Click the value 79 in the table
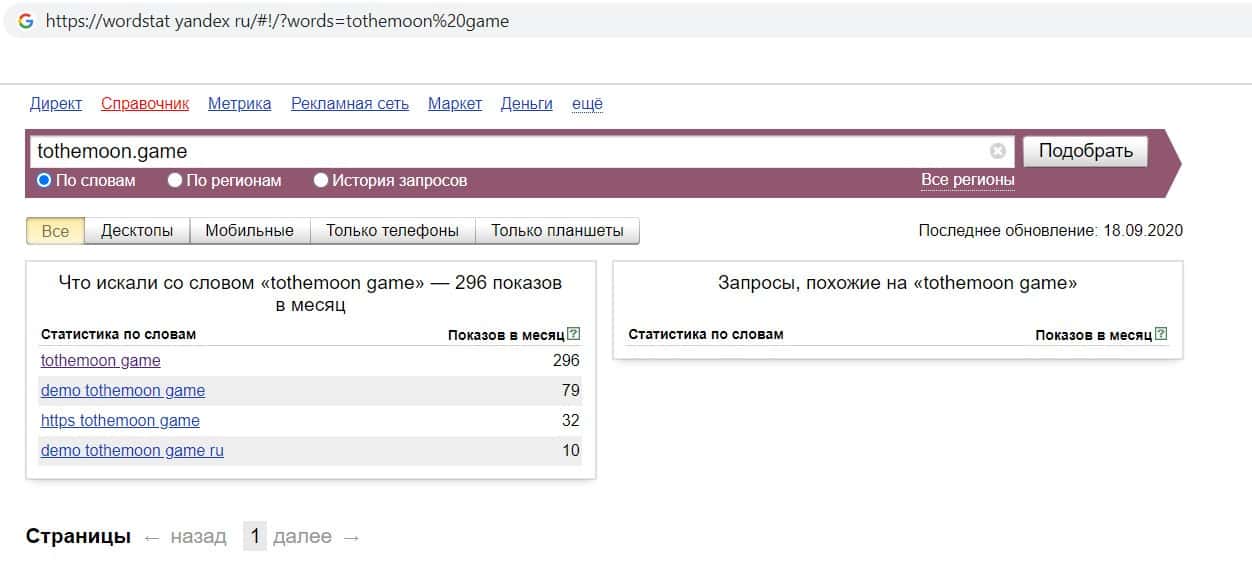1252x567 pixels. [570, 391]
